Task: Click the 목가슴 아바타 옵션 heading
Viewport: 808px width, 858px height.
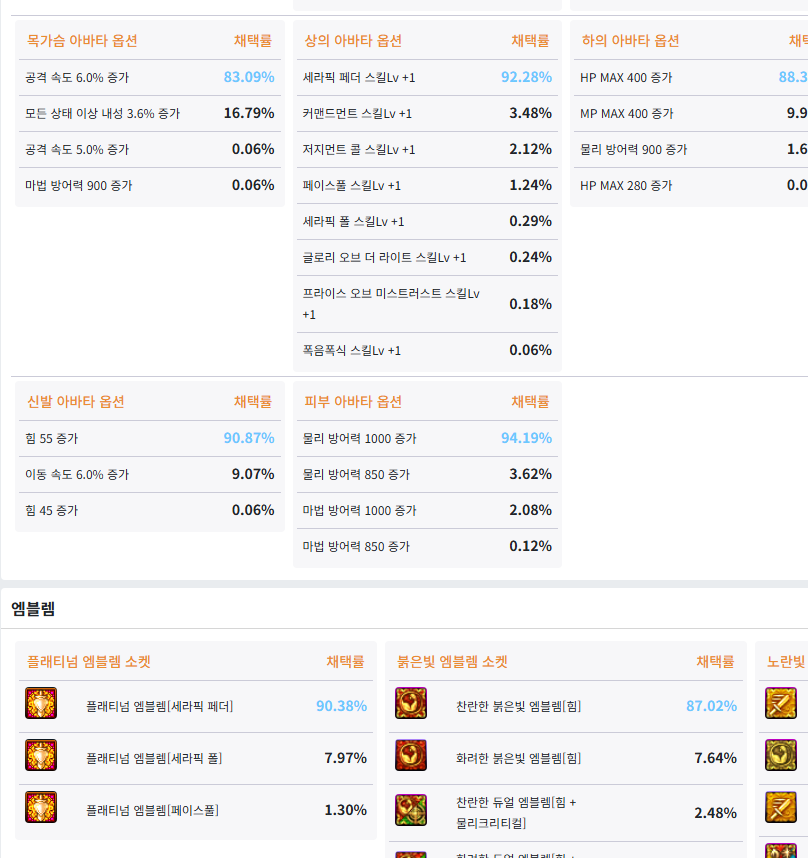Action: coord(82,40)
